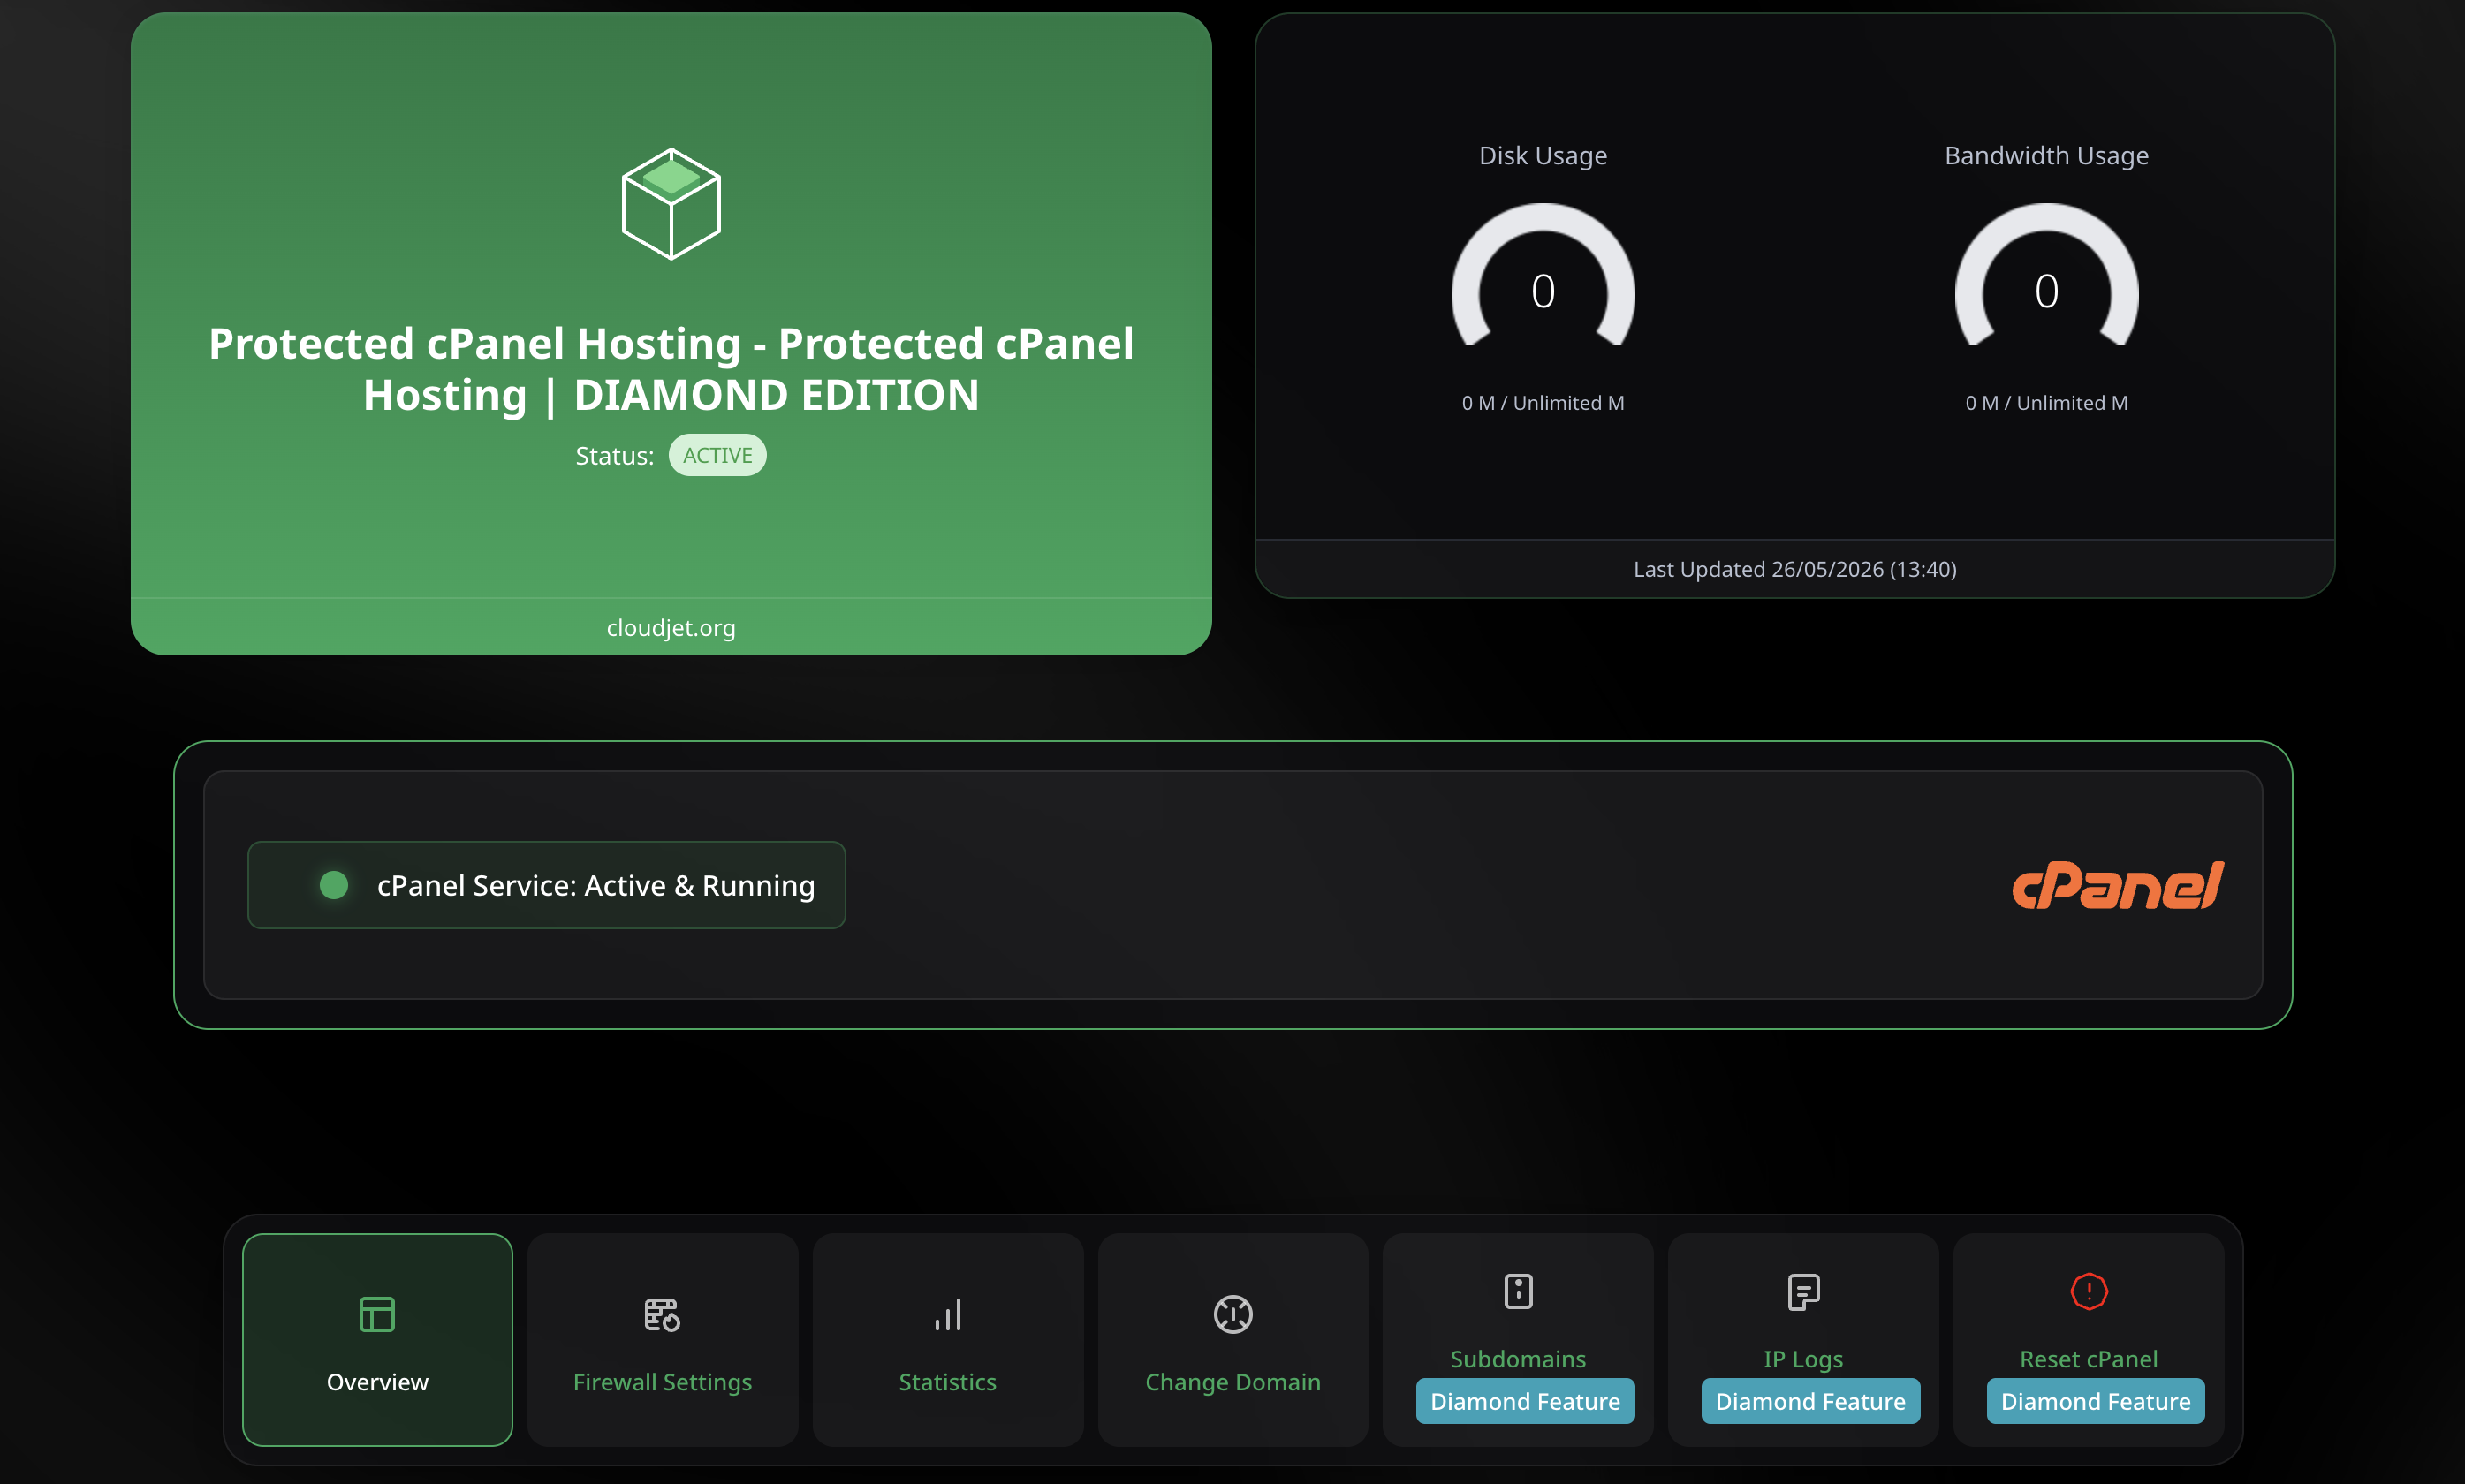Click the Overview layout icon
This screenshot has width=2465, height=1484.
pyautogui.click(x=377, y=1314)
